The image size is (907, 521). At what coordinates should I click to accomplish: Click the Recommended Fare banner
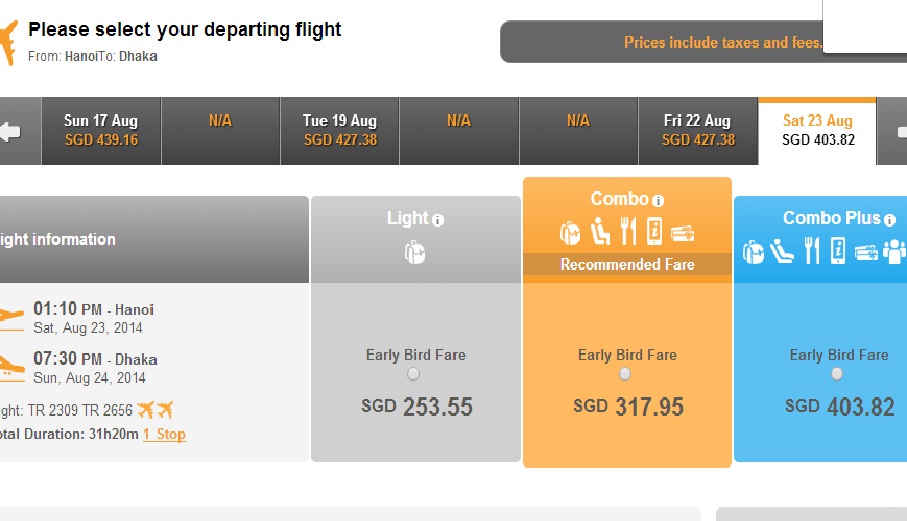pyautogui.click(x=627, y=264)
